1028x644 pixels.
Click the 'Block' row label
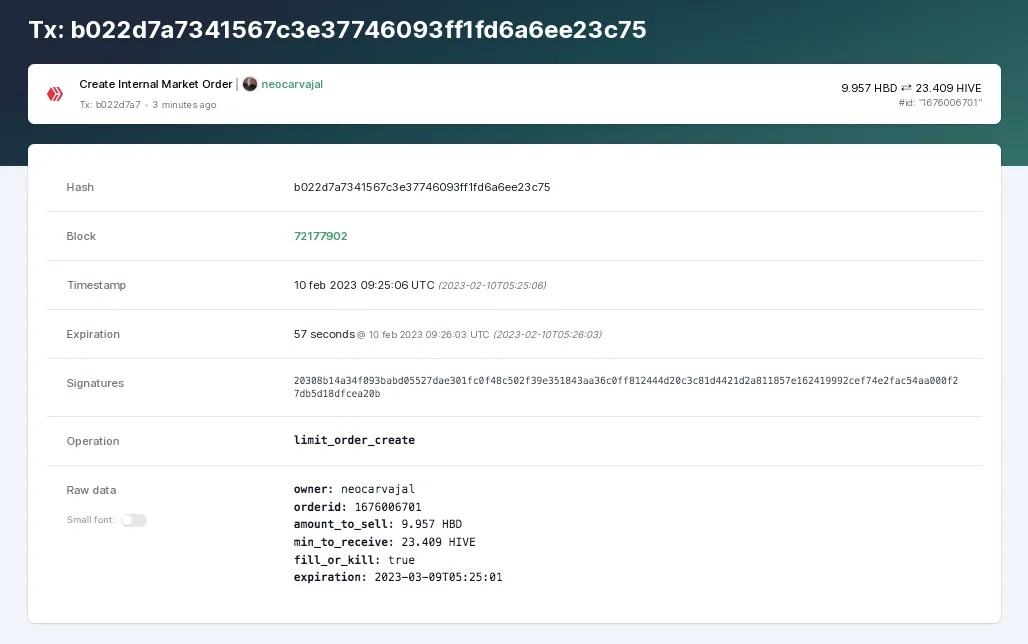[x=81, y=236]
